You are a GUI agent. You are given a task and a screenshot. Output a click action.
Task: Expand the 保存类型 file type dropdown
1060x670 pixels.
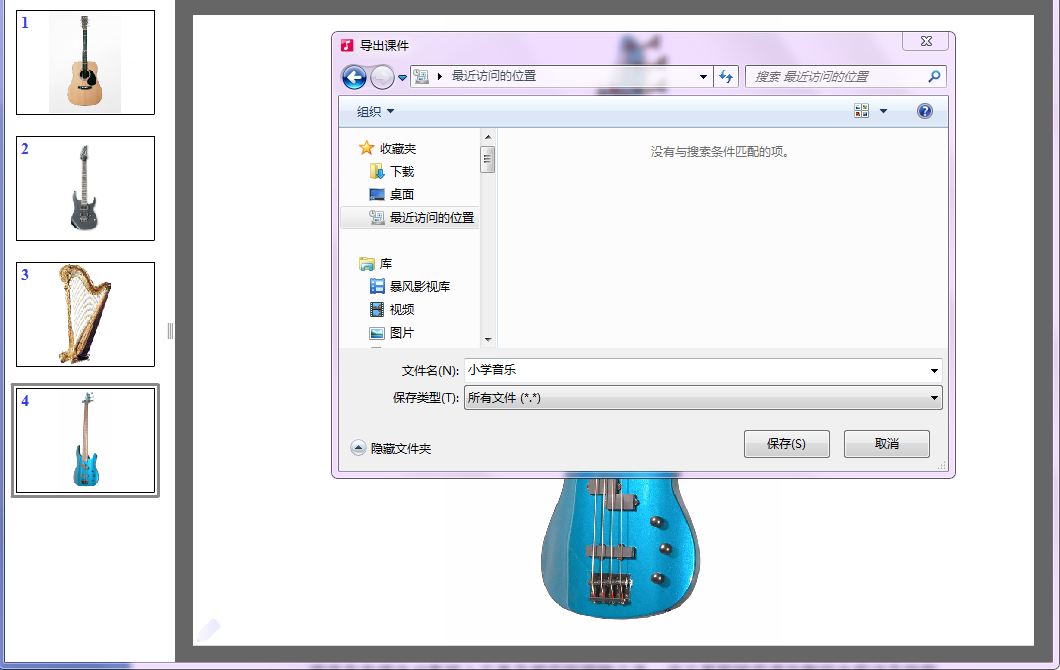(934, 398)
